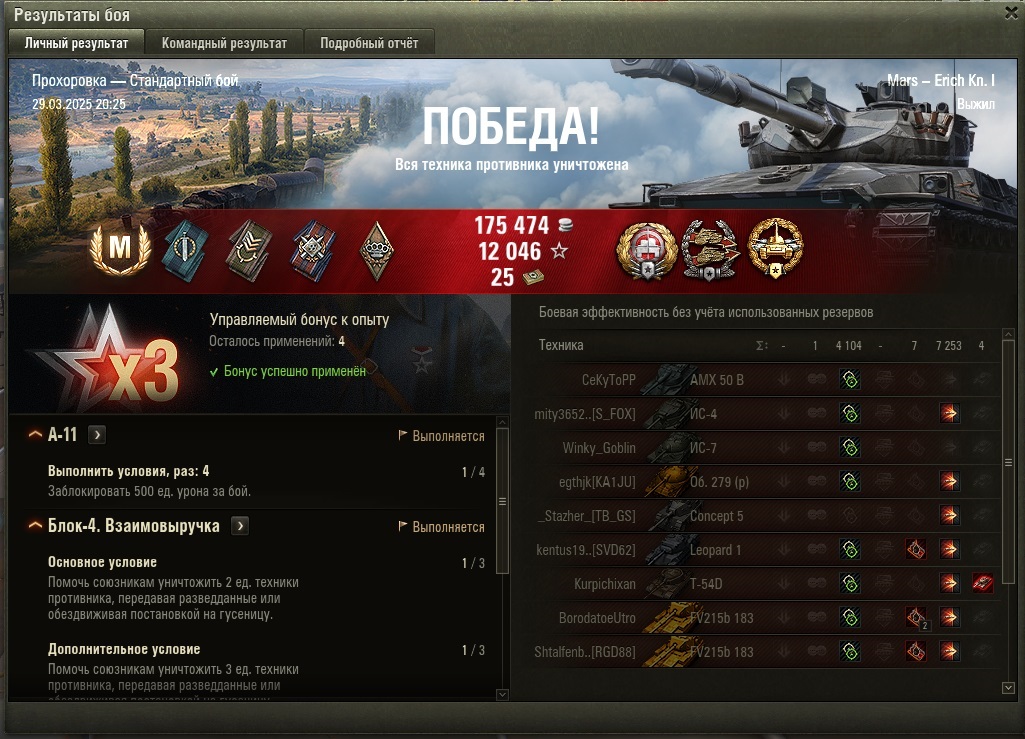Click the red cross shield medal

click(x=647, y=250)
